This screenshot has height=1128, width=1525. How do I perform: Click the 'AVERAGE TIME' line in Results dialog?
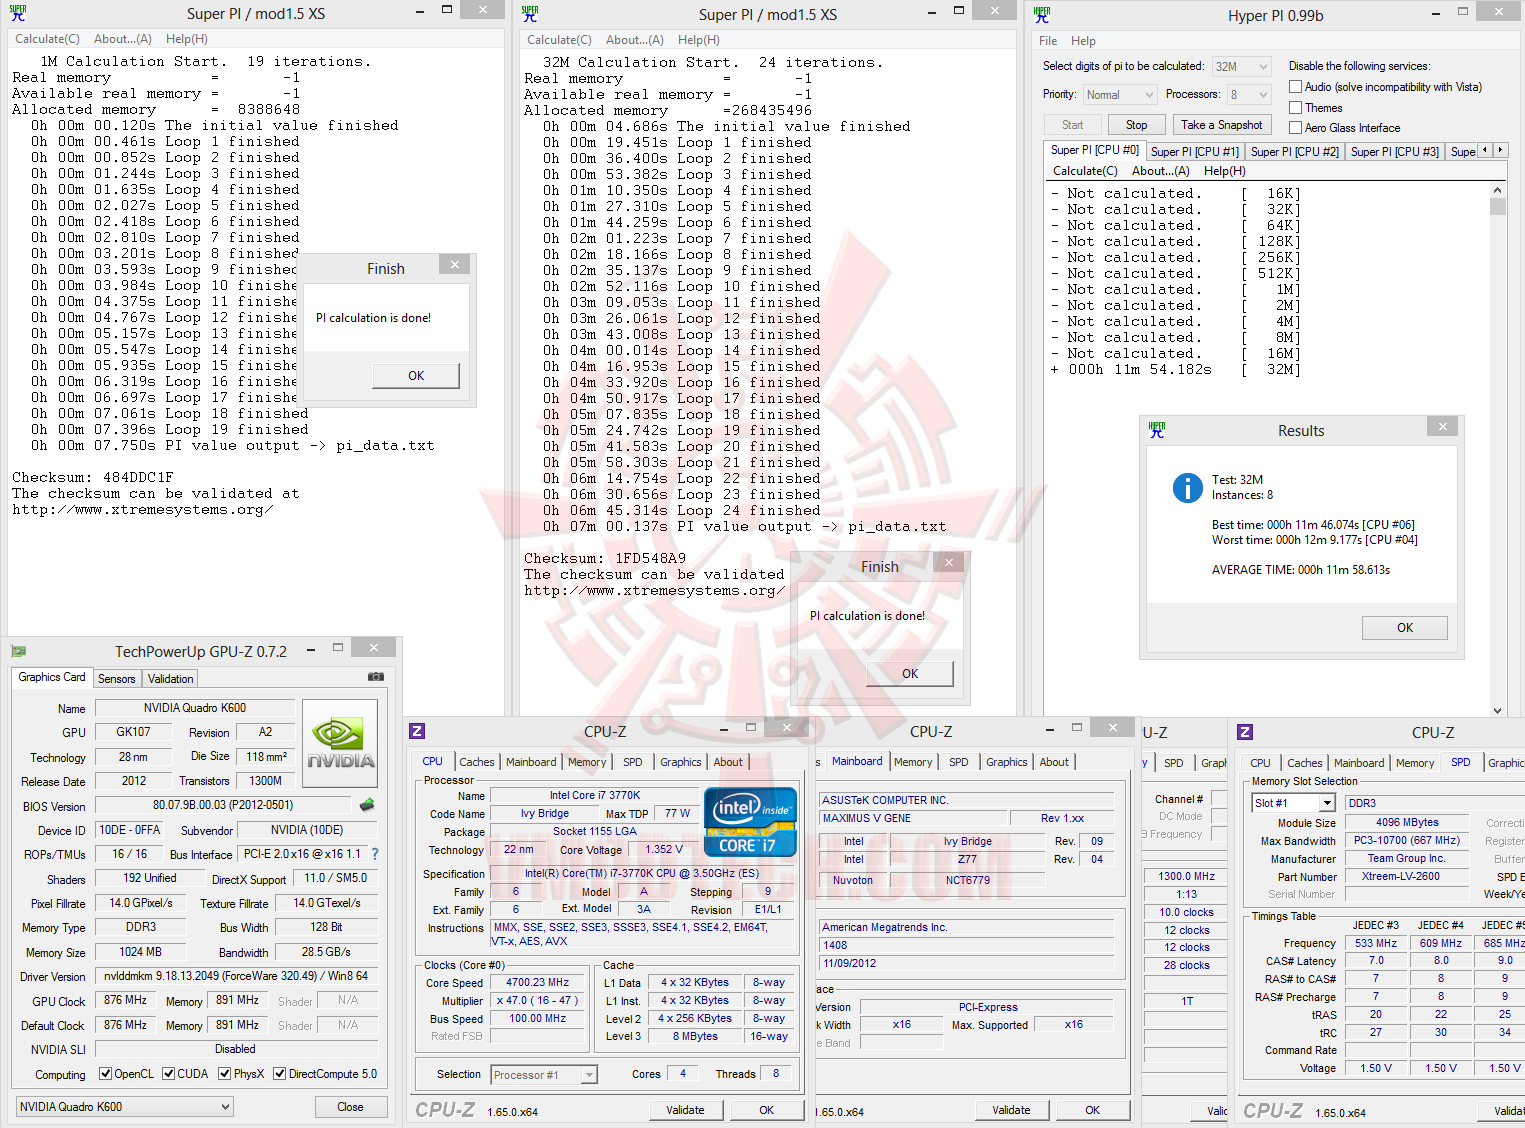tap(1301, 570)
